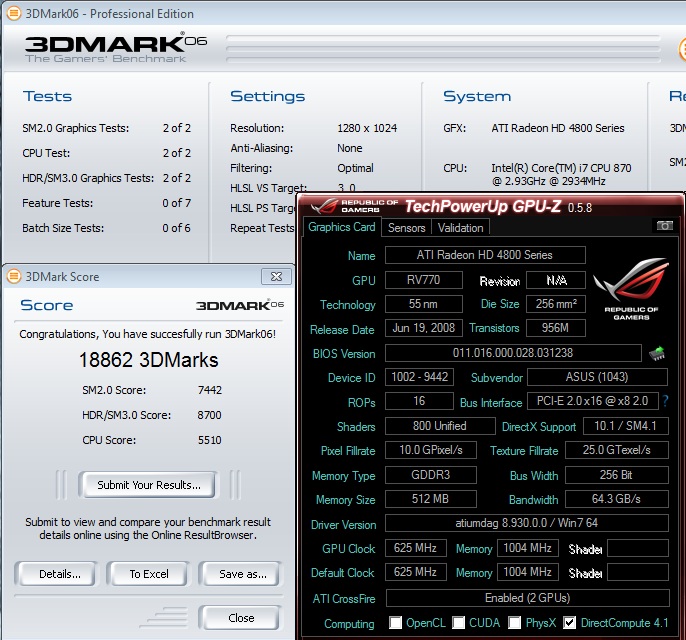Click the 3DMark06 logo in main window
Screen dimensions: 686x640
pyautogui.click(x=116, y=47)
